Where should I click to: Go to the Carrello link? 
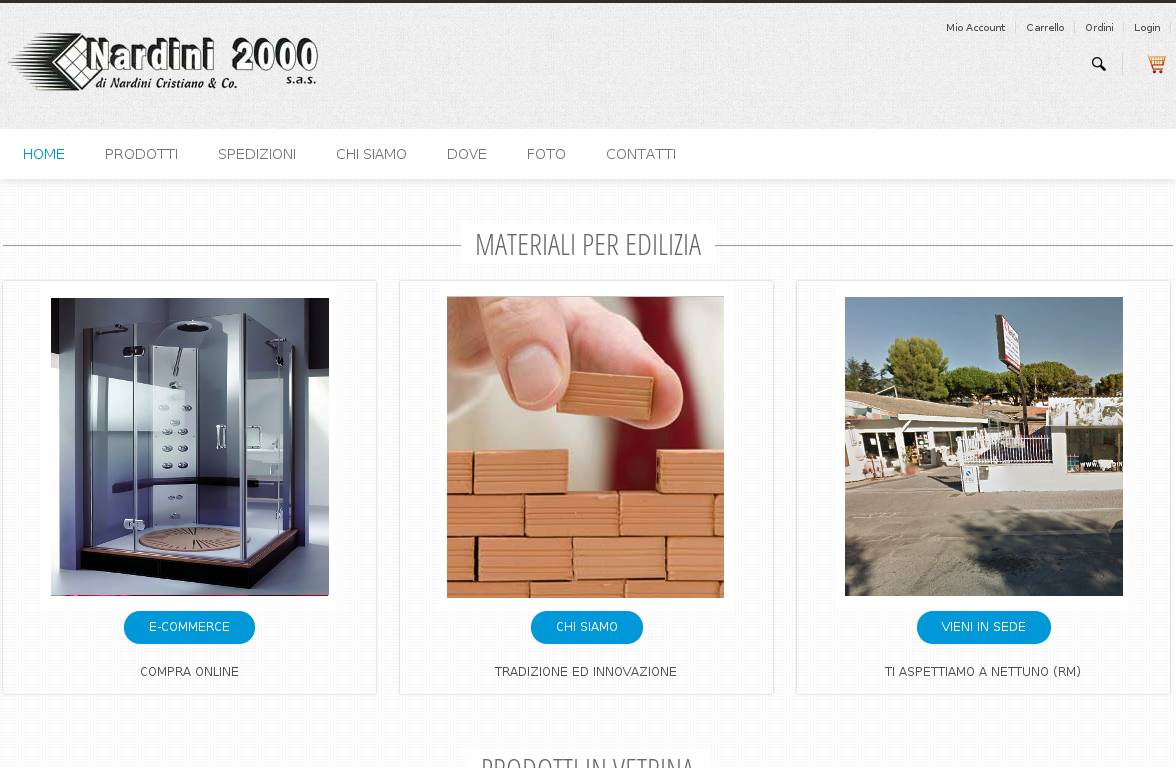[1045, 28]
